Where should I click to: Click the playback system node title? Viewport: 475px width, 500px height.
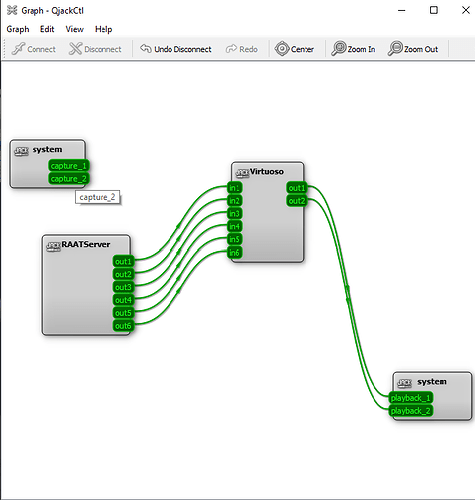click(432, 382)
